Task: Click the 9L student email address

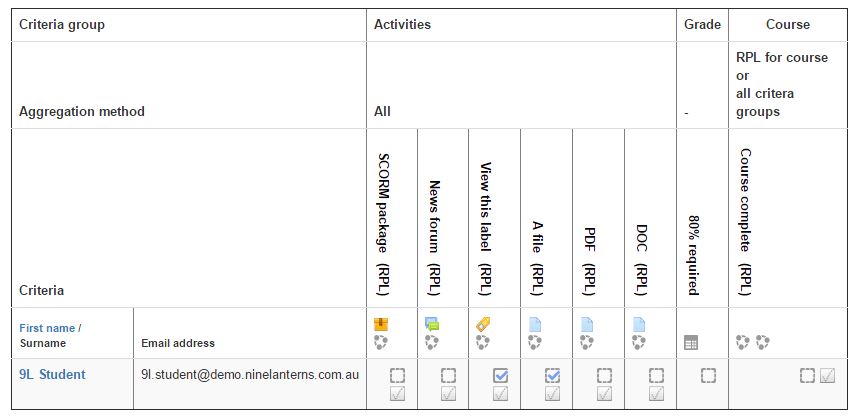Action: (249, 375)
